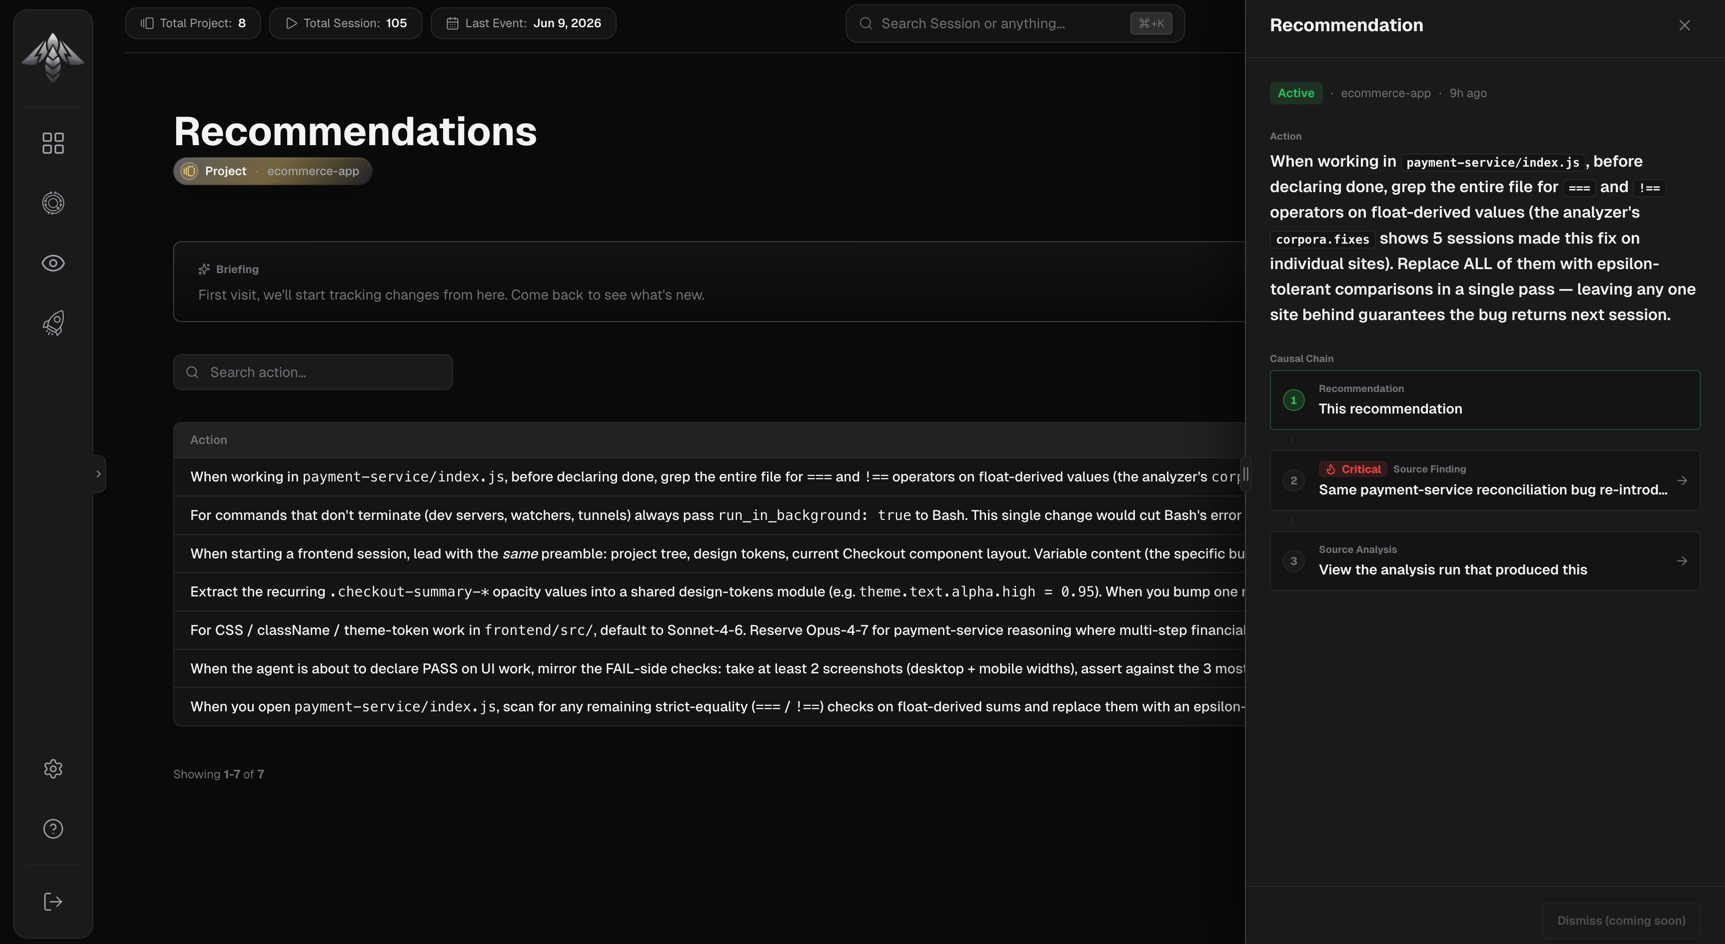Click the arrow on Source Analysis card
This screenshot has height=944, width=1725.
pyautogui.click(x=1682, y=561)
